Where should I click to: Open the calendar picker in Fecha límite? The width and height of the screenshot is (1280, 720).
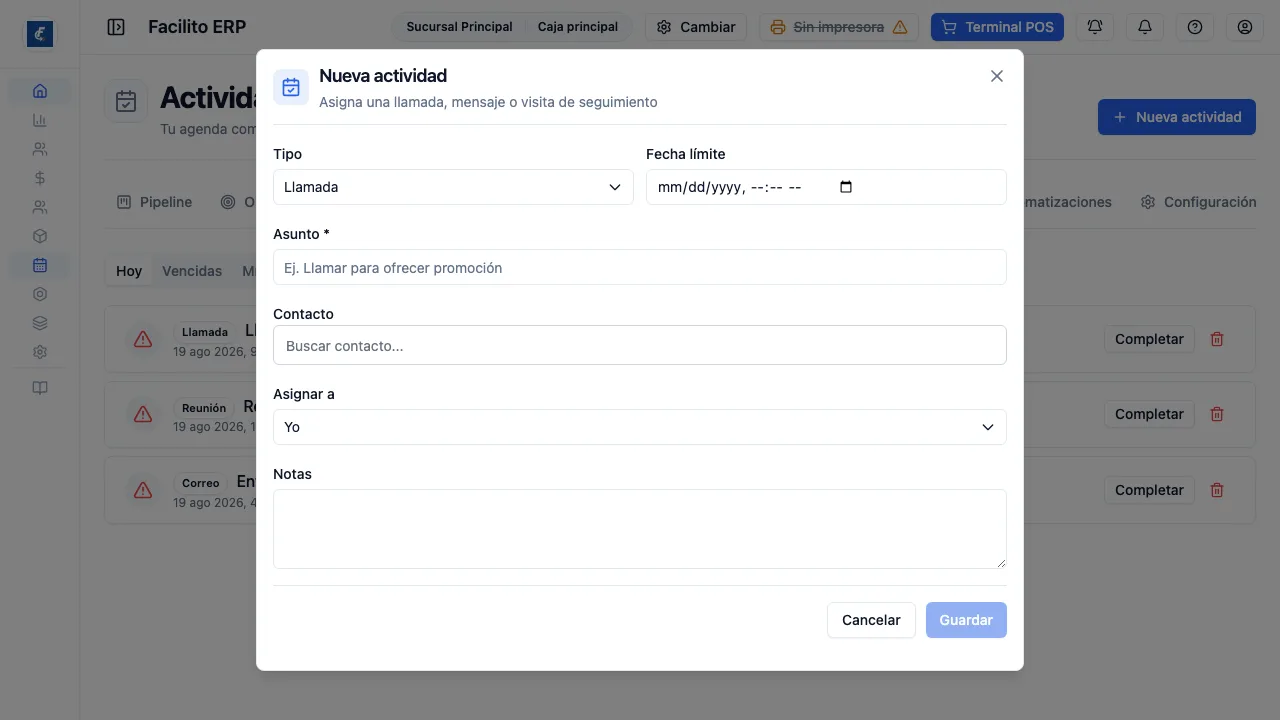[846, 187]
